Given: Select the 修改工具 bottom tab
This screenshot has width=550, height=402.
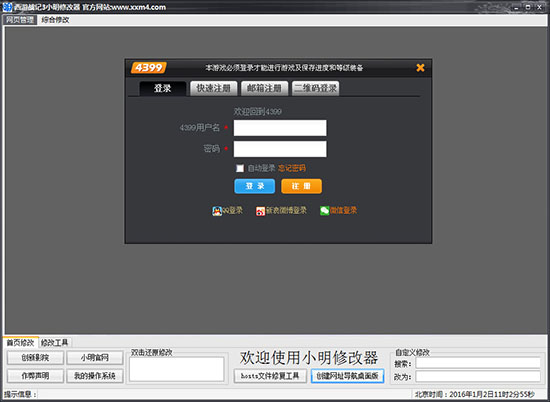Looking at the screenshot, I should click(54, 342).
